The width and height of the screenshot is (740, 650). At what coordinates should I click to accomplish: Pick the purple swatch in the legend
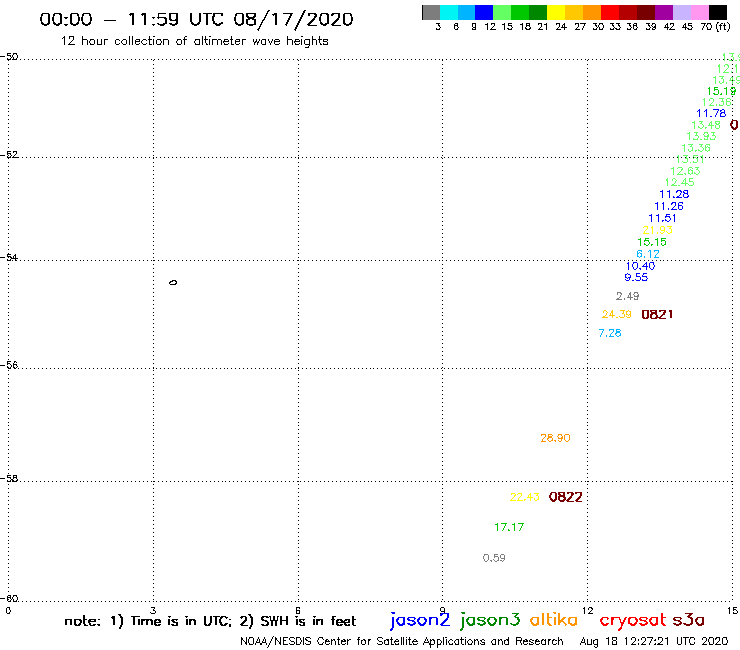[664, 12]
